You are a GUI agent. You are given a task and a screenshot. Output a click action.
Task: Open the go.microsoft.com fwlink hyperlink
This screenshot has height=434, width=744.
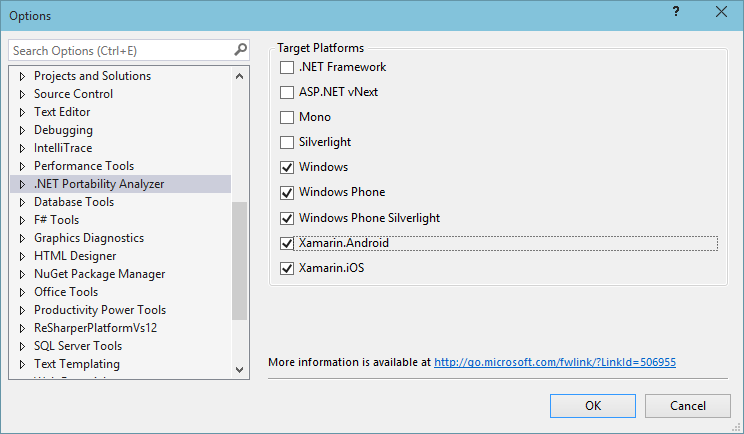tap(555, 361)
